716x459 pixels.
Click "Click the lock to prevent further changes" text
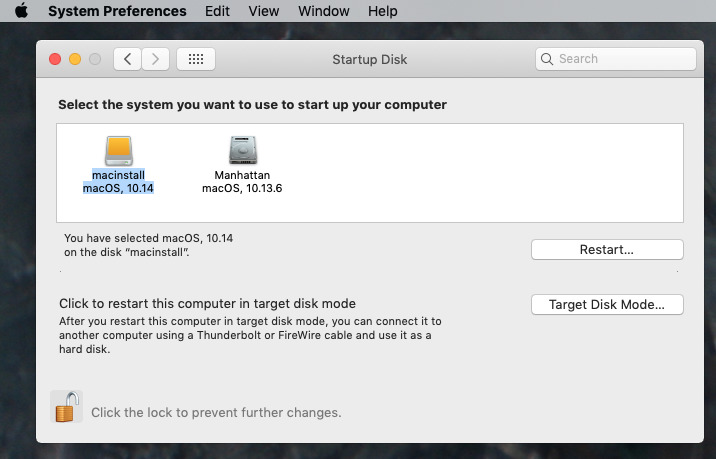click(216, 412)
